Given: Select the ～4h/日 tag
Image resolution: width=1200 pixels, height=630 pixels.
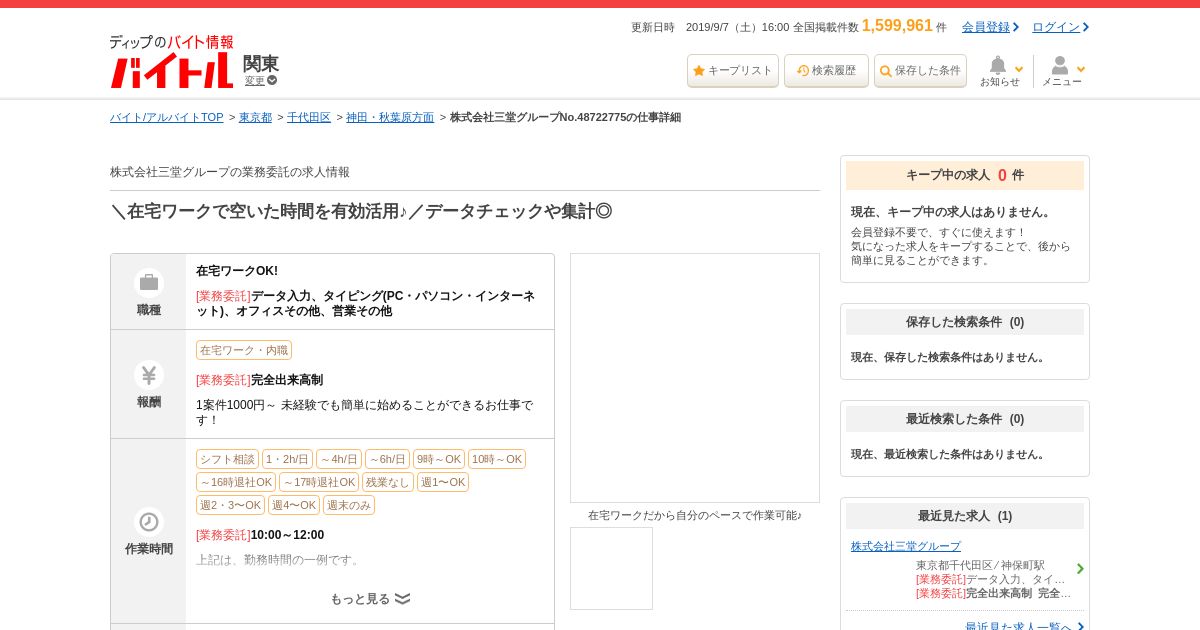Looking at the screenshot, I should coord(339,459).
